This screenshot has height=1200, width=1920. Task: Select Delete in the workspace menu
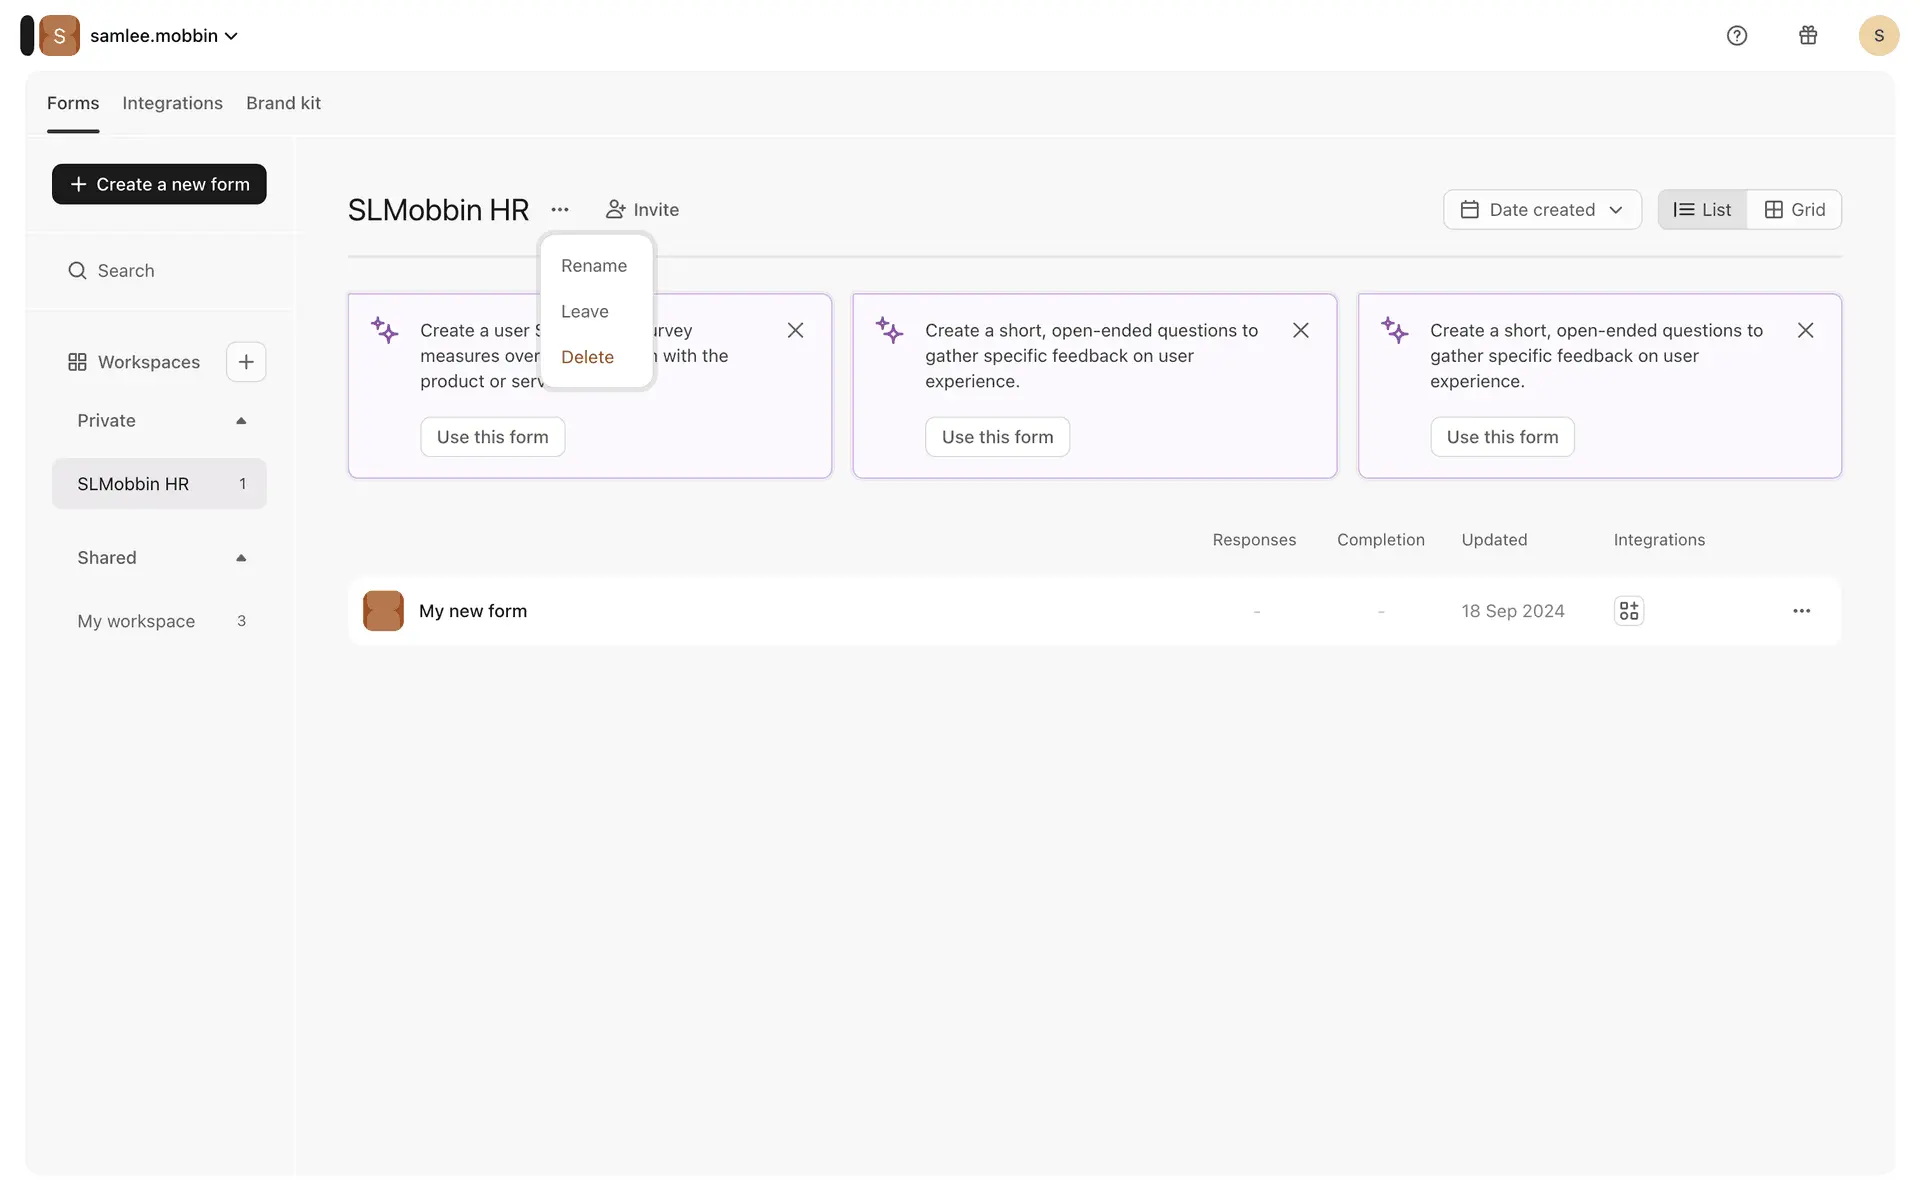pyautogui.click(x=587, y=357)
